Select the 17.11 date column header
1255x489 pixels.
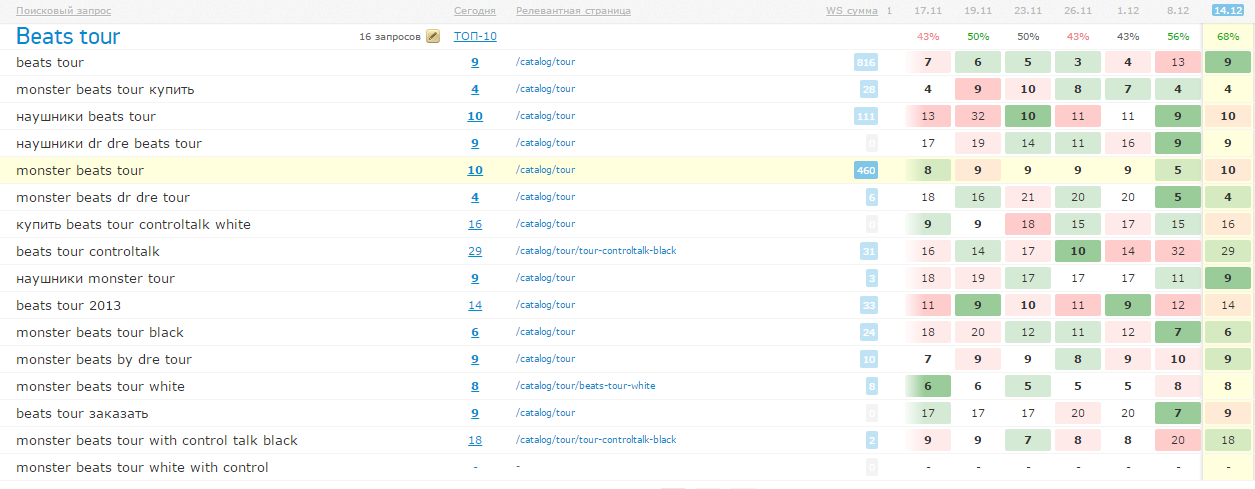[x=928, y=11]
